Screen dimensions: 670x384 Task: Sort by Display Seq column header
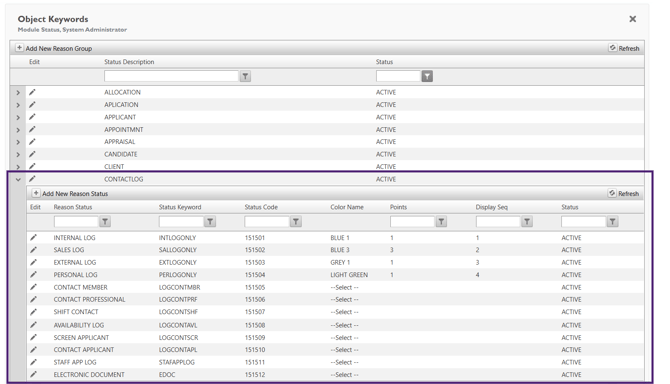pos(492,207)
